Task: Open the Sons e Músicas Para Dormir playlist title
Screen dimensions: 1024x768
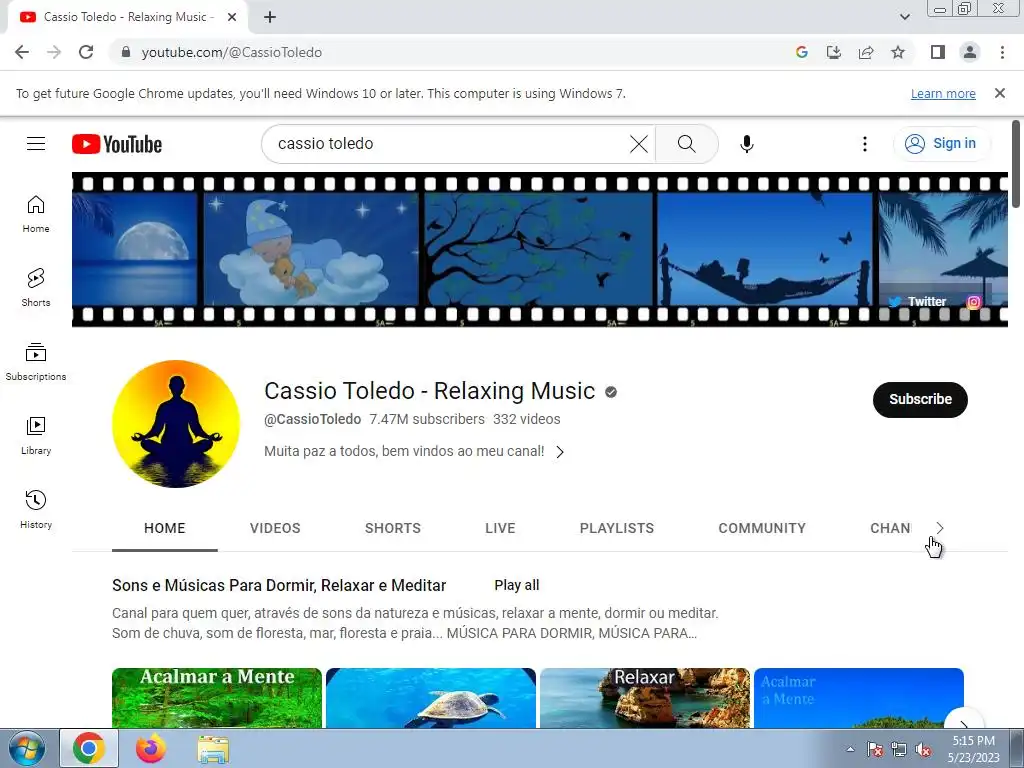Action: tap(279, 585)
